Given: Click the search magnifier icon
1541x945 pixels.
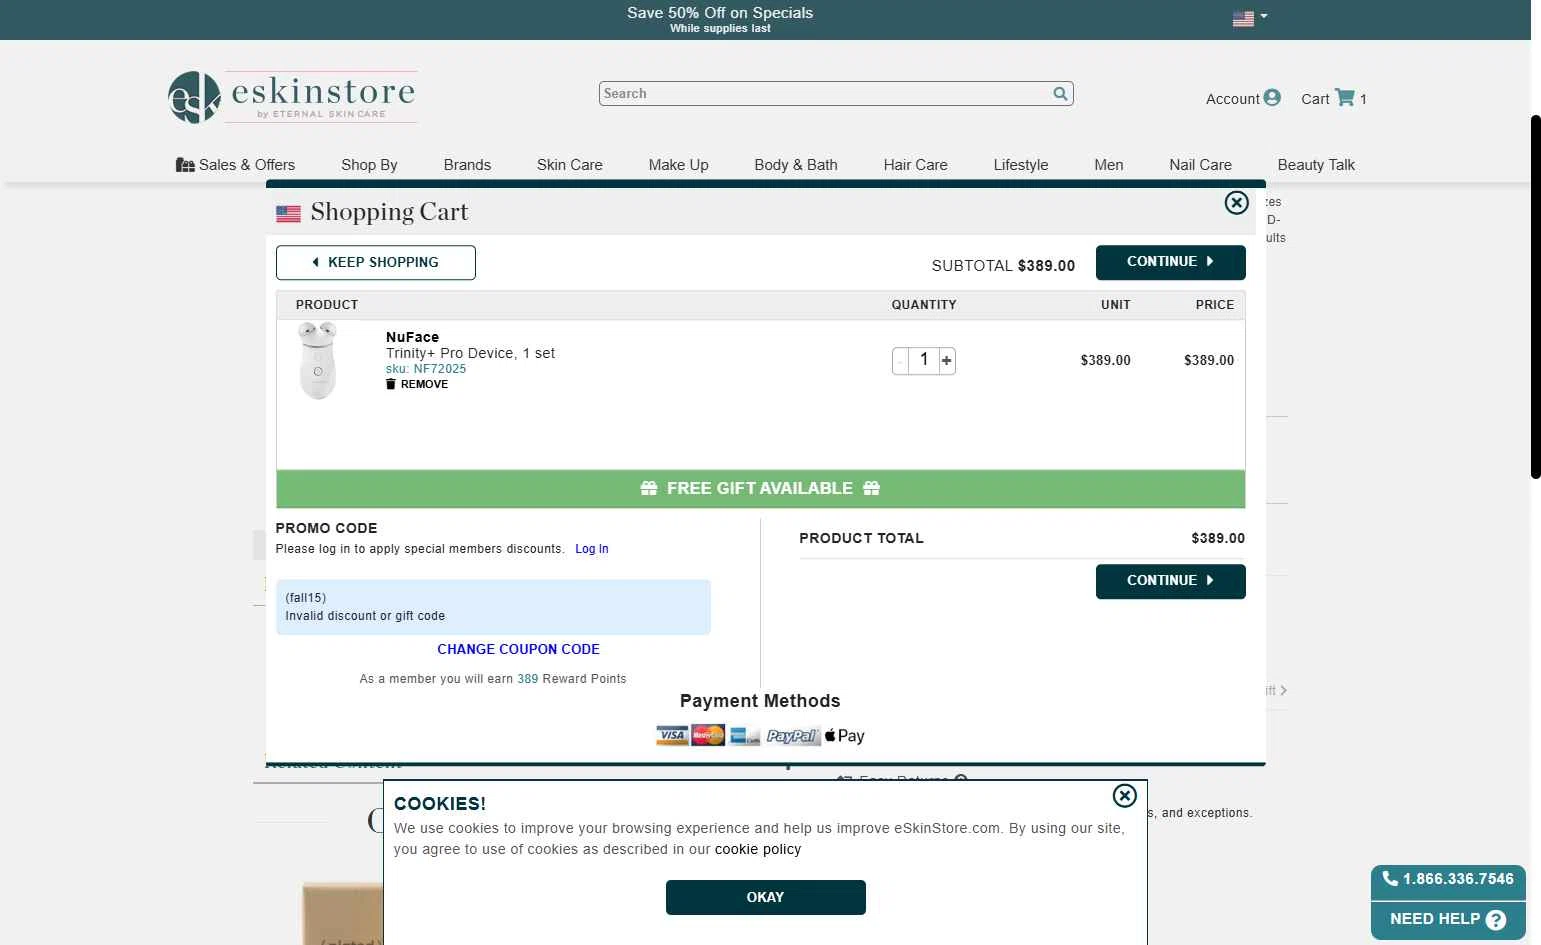Looking at the screenshot, I should pos(1060,93).
